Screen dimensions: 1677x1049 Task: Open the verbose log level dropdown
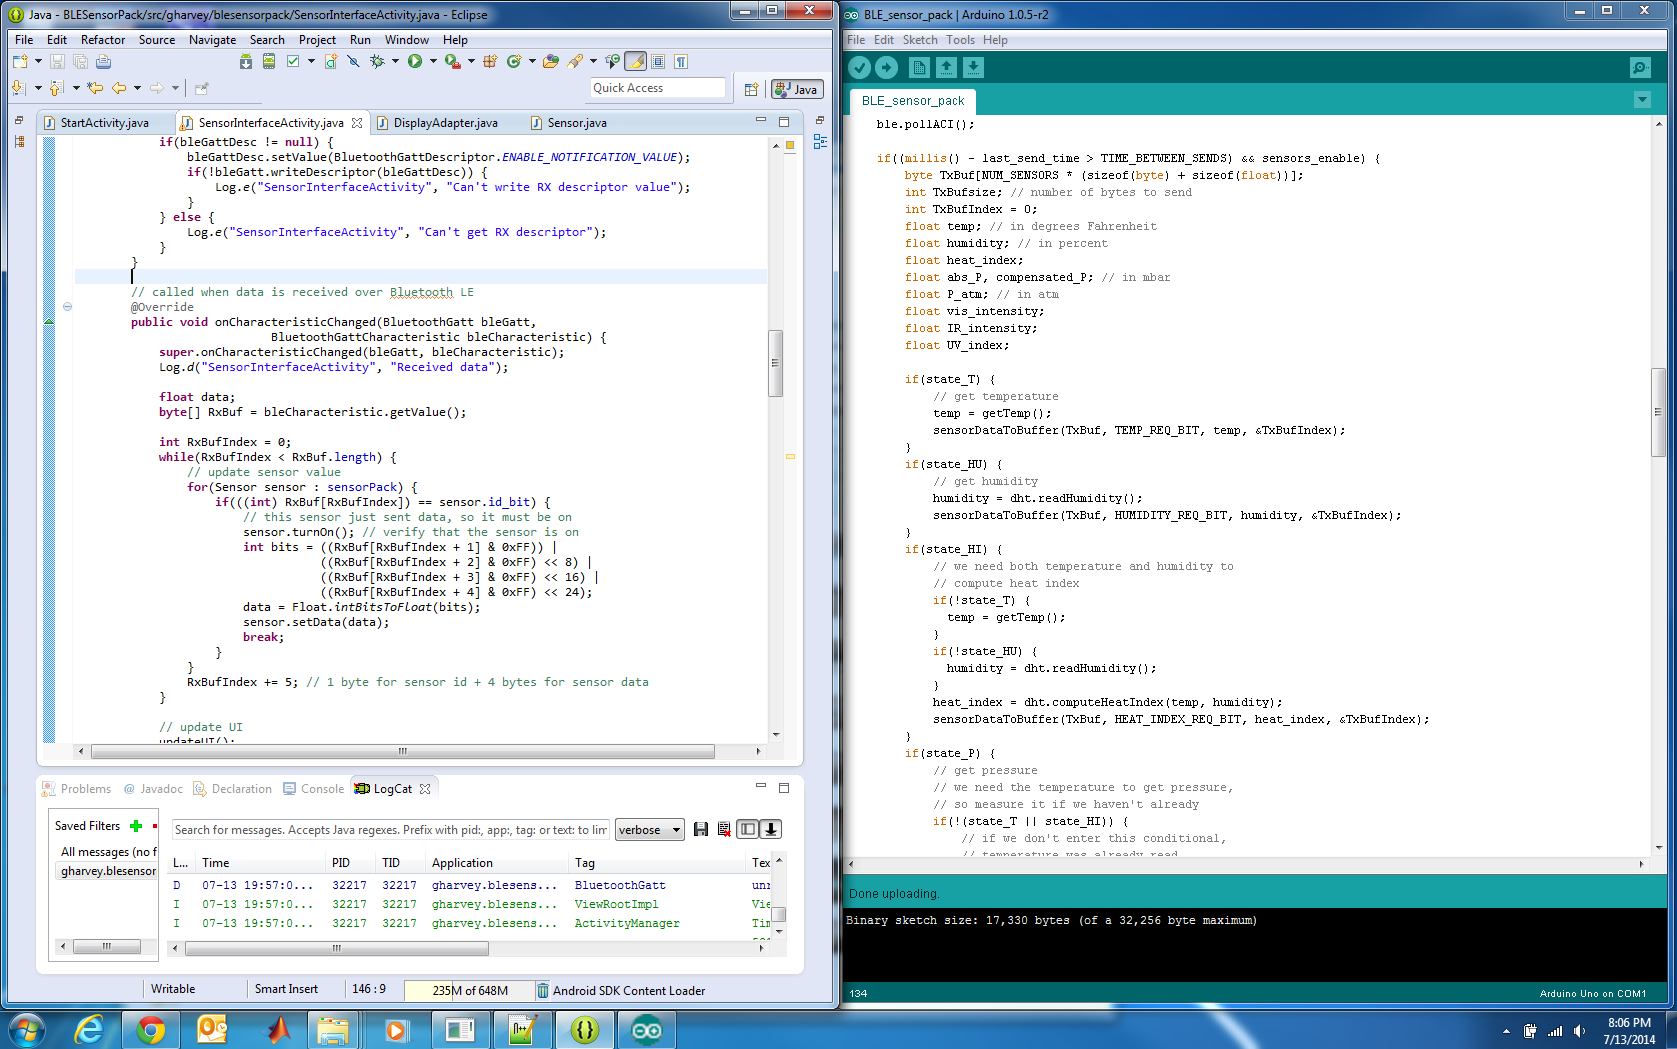pyautogui.click(x=650, y=830)
